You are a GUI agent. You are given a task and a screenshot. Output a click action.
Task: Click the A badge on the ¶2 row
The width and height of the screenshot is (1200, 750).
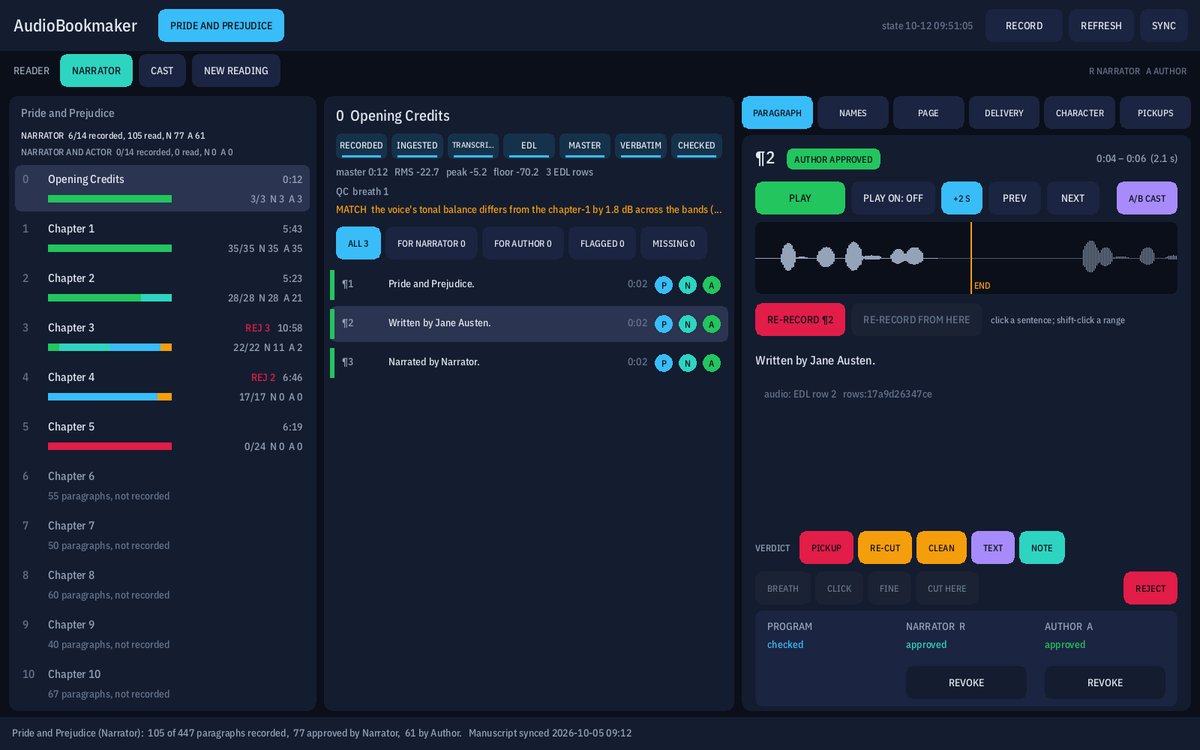point(712,324)
